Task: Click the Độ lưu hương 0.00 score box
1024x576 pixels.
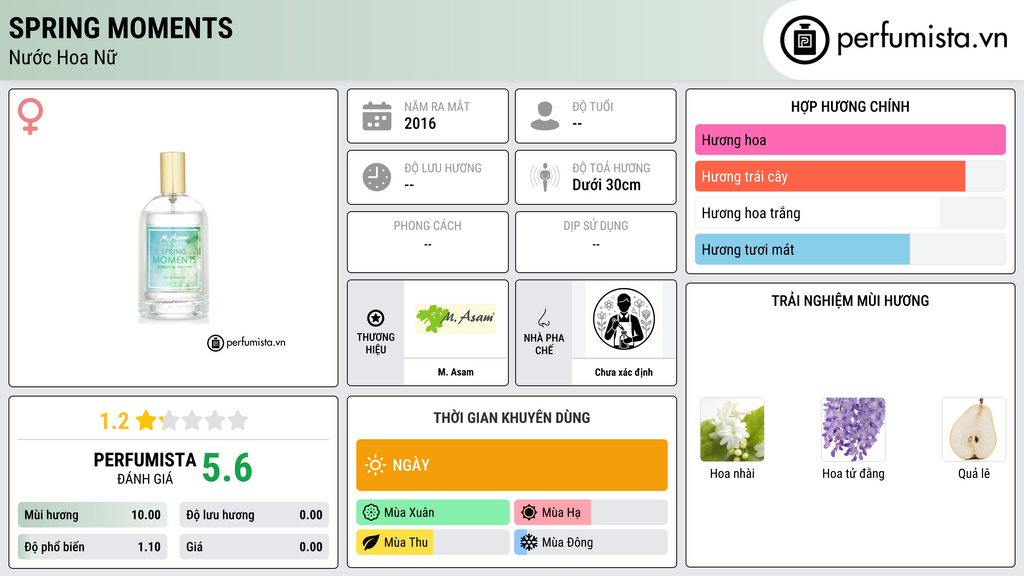Action: pos(254,515)
